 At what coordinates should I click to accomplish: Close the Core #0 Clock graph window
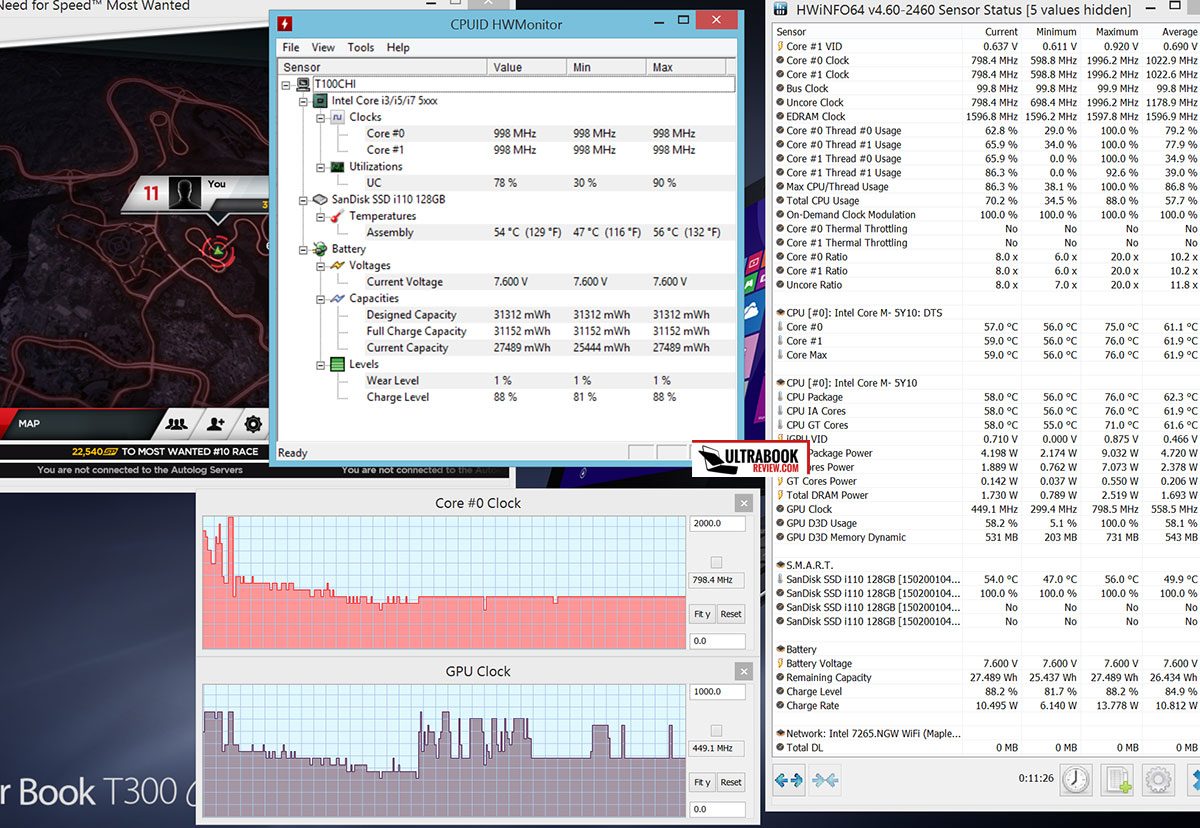point(743,503)
